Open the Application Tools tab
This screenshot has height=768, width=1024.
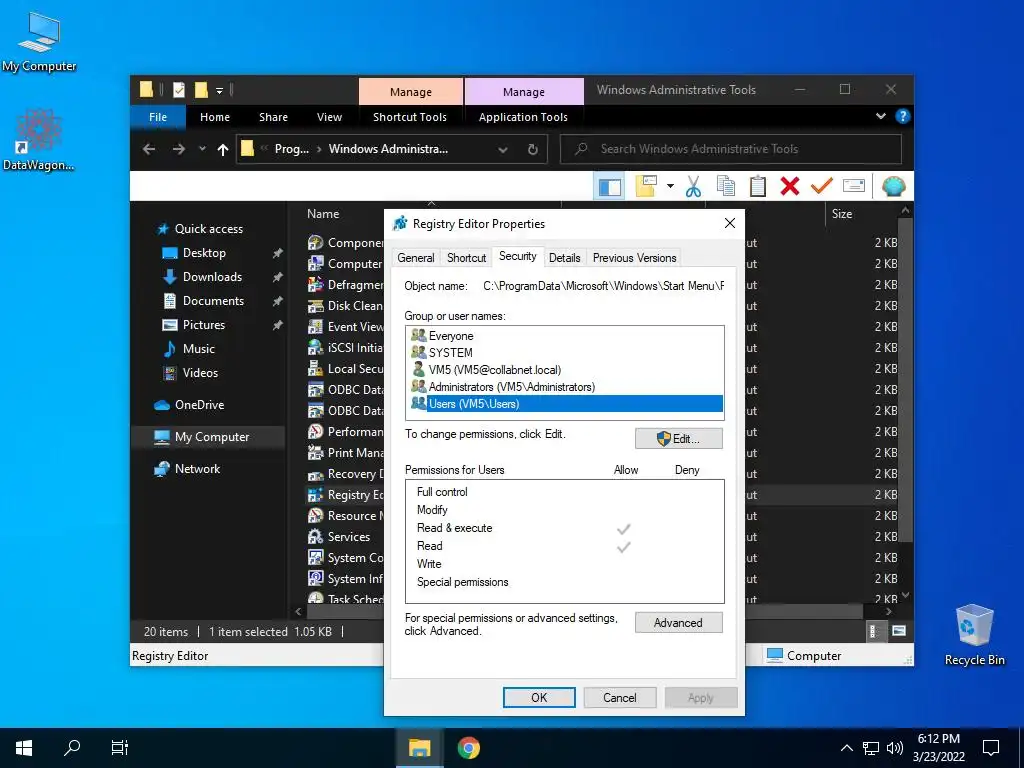[x=523, y=117]
